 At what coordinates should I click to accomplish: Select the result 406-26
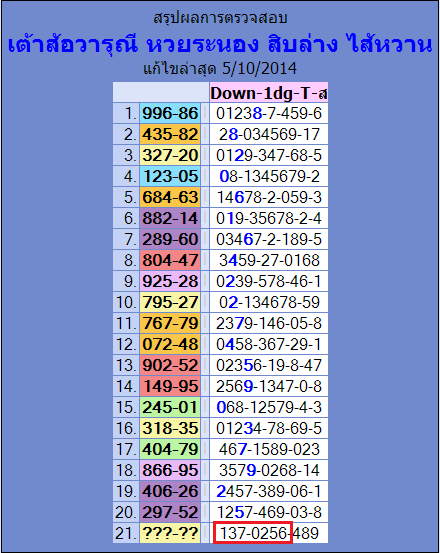coord(170,491)
